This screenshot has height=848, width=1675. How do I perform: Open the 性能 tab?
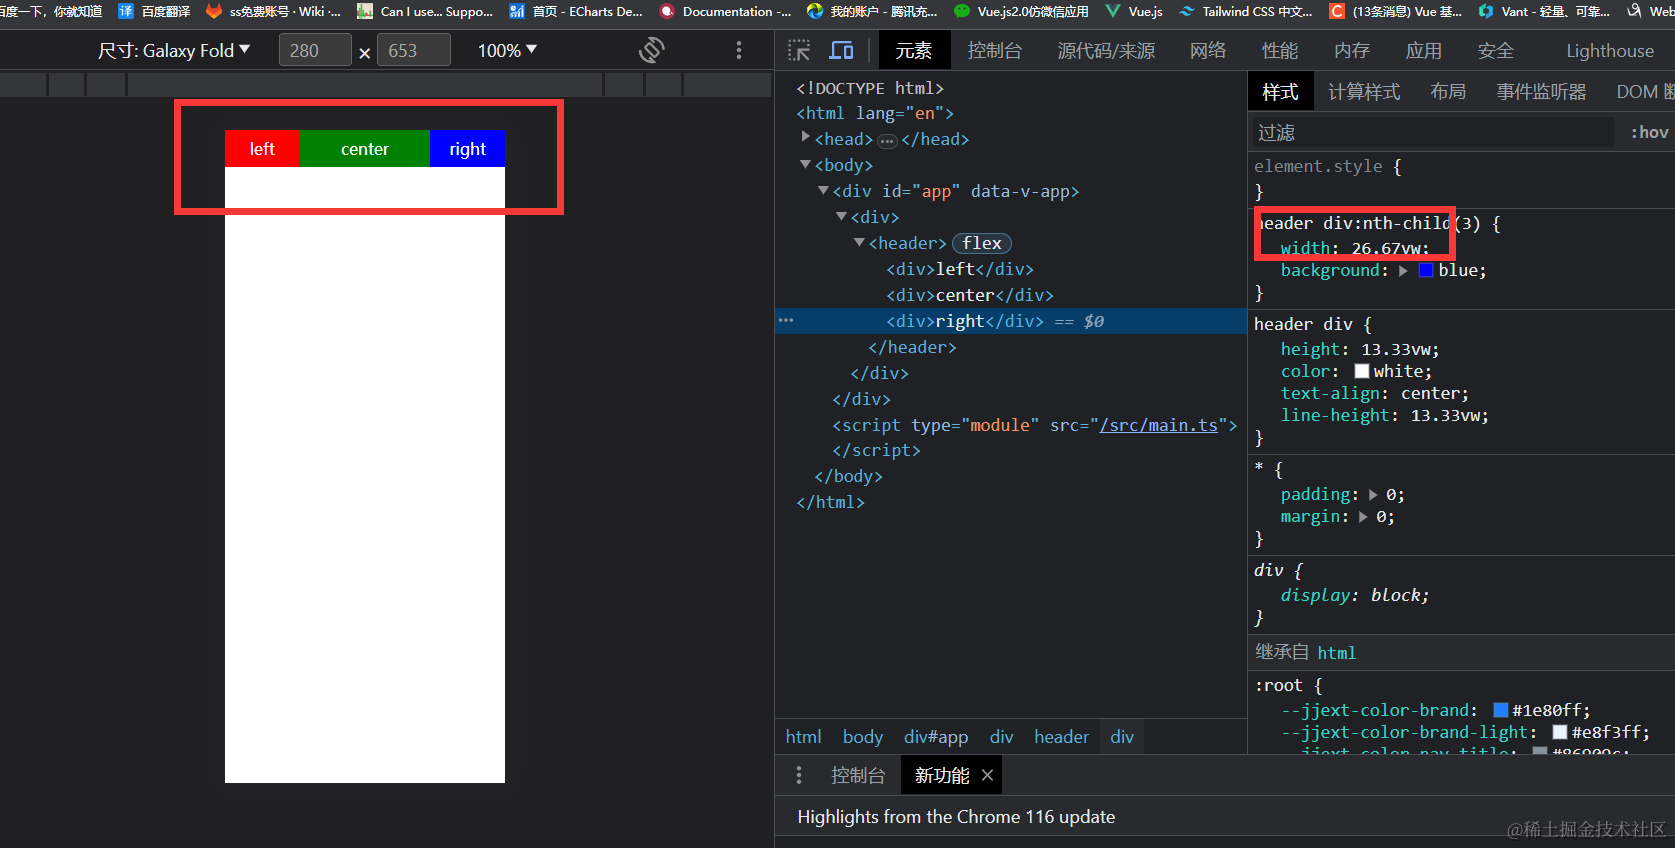click(1280, 50)
